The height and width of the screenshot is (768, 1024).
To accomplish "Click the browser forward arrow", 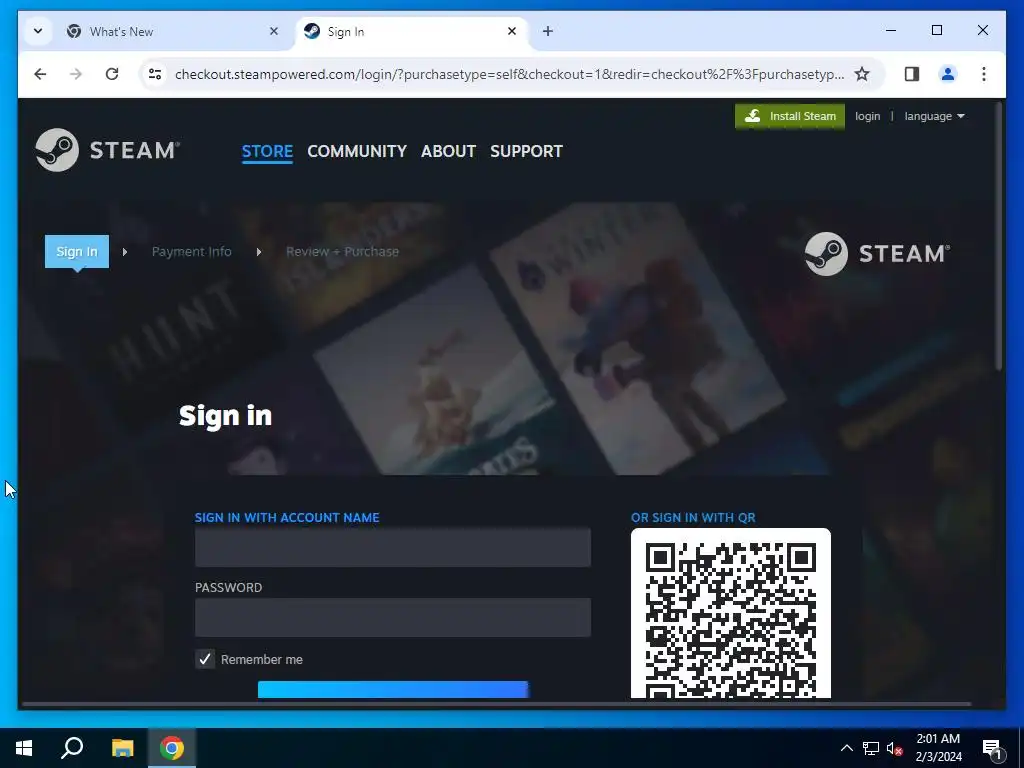I will point(76,74).
